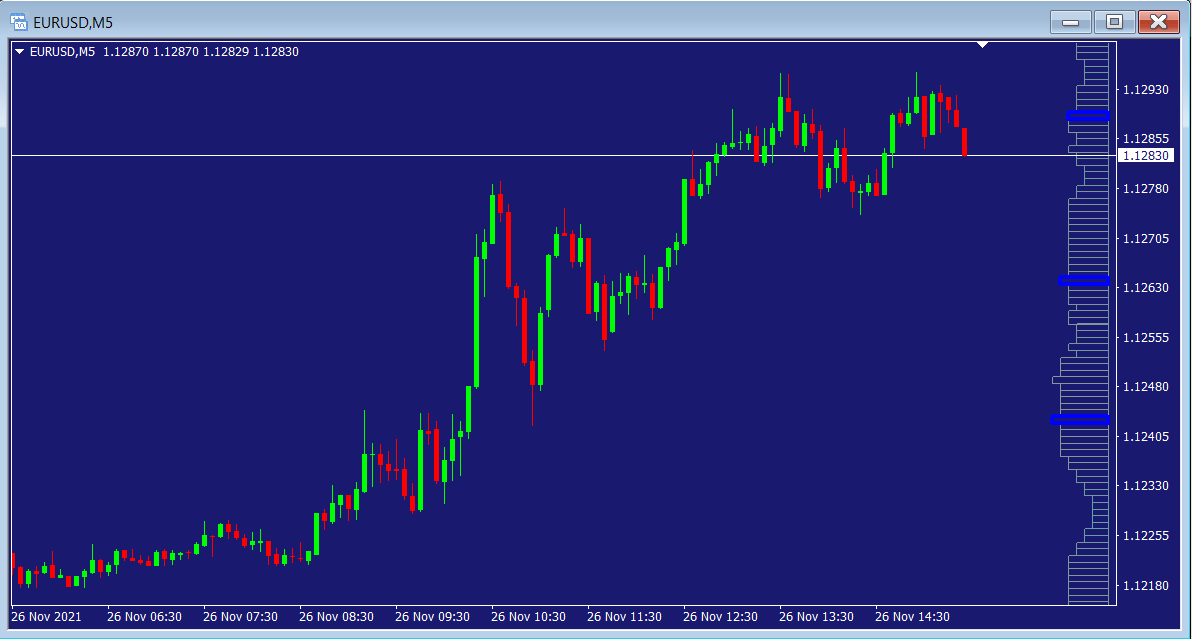Click the 26 Nov 2021 date label
Viewport: 1192px width, 639px height.
[x=47, y=617]
